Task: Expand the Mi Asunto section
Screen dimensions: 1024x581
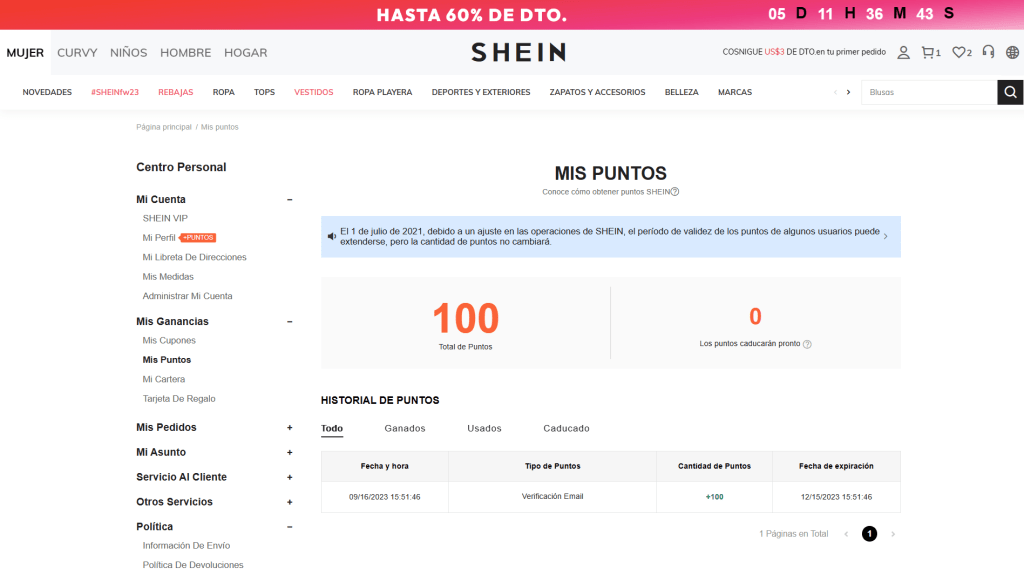Action: tap(289, 452)
